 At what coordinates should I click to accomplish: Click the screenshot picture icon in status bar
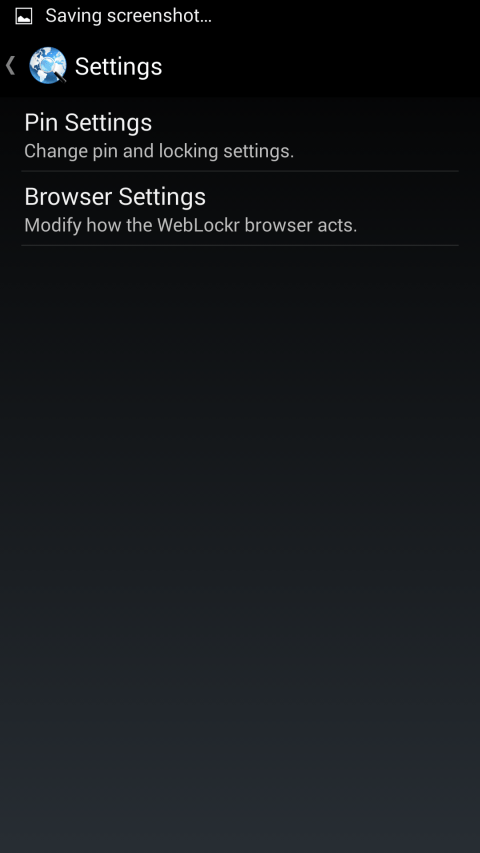pos(23,16)
